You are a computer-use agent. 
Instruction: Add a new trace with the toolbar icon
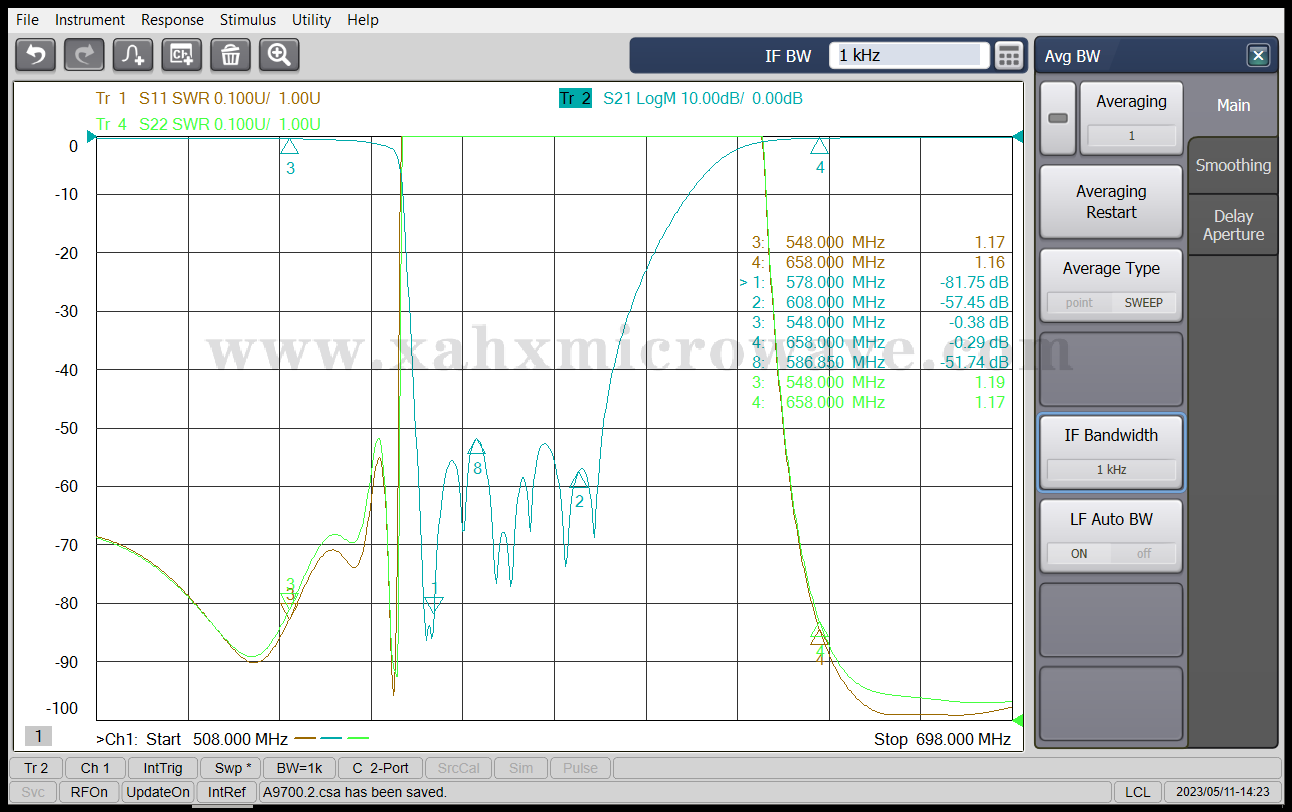coord(133,55)
